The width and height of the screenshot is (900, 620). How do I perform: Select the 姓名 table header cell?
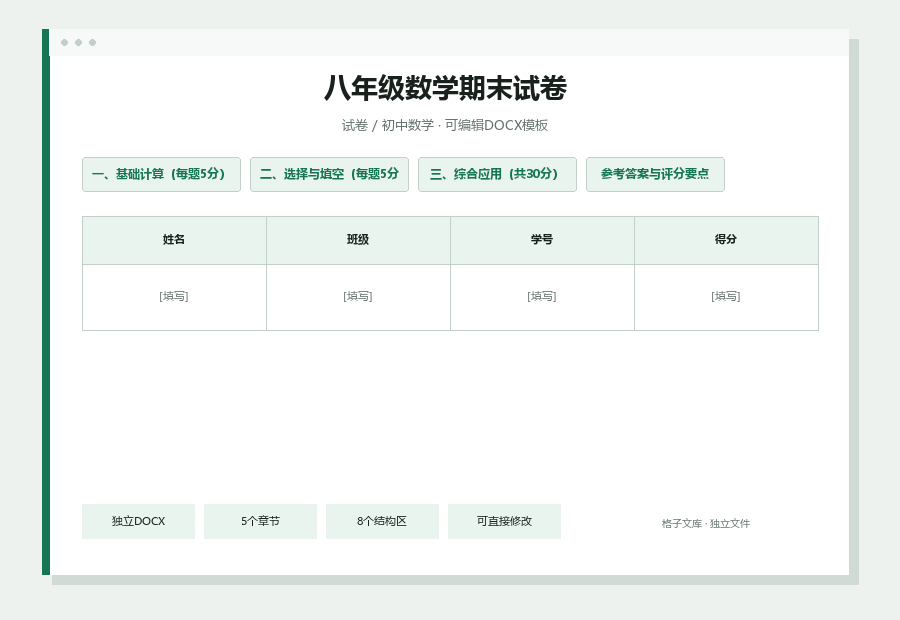click(x=174, y=240)
